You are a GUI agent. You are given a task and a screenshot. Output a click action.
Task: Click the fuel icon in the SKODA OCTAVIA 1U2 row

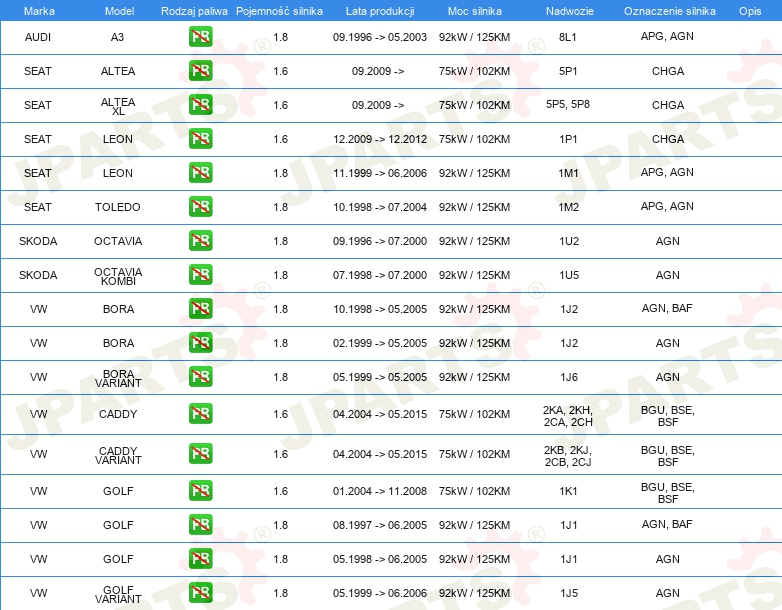200,240
